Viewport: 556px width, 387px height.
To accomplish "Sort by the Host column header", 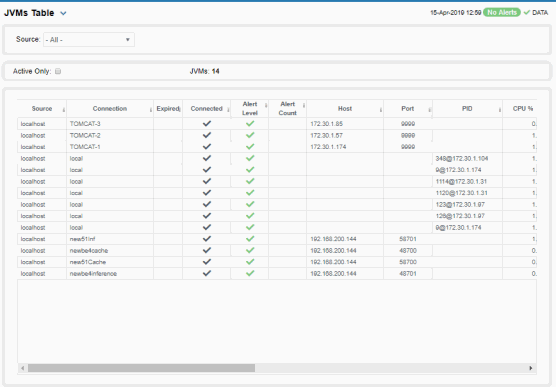I will click(345, 109).
